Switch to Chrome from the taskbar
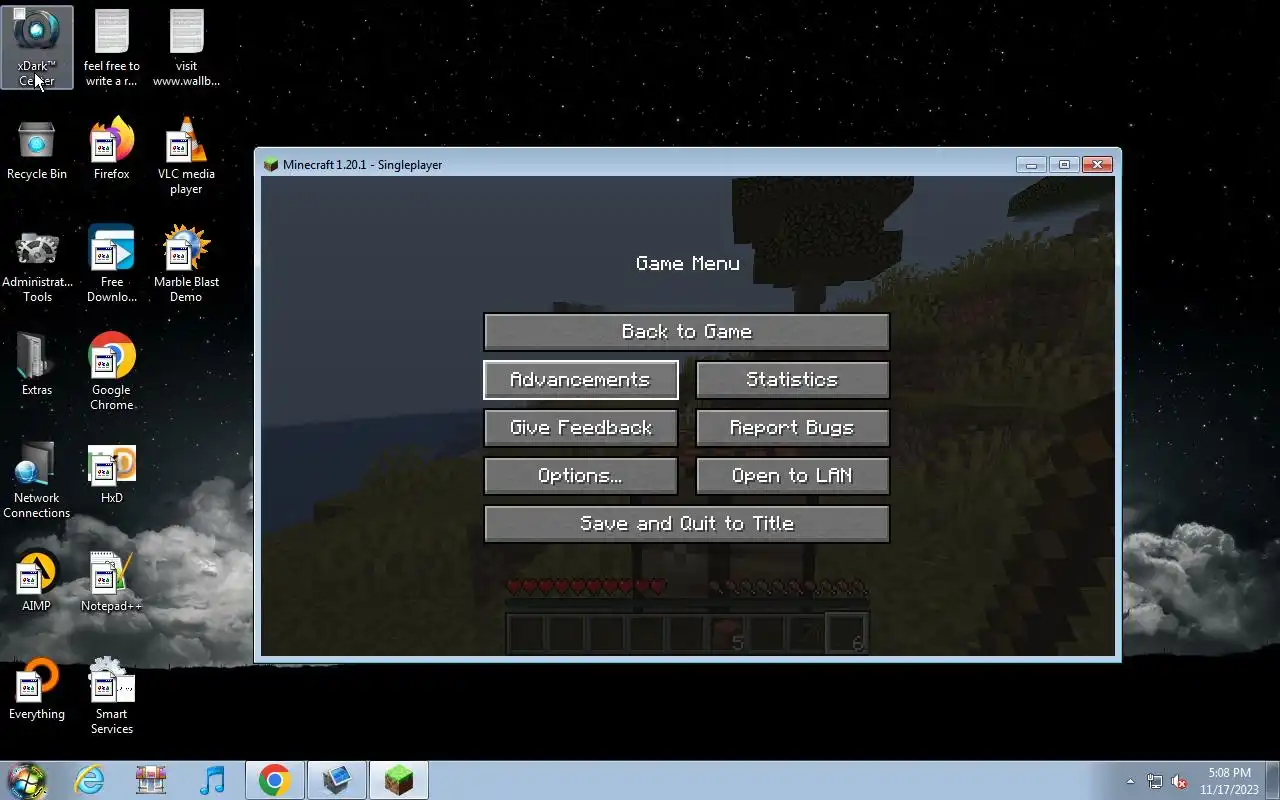The width and height of the screenshot is (1280, 800). coord(274,780)
